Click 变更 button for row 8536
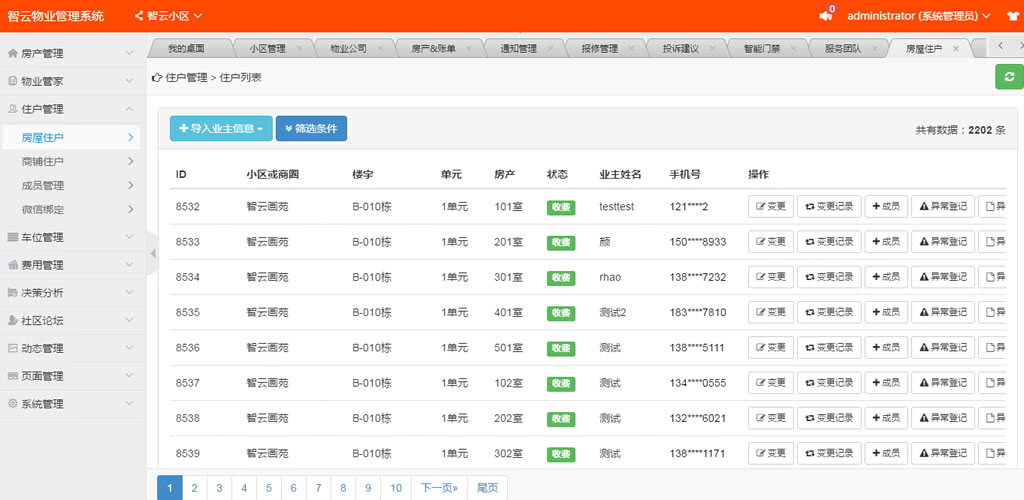This screenshot has height=500, width=1024. point(771,347)
